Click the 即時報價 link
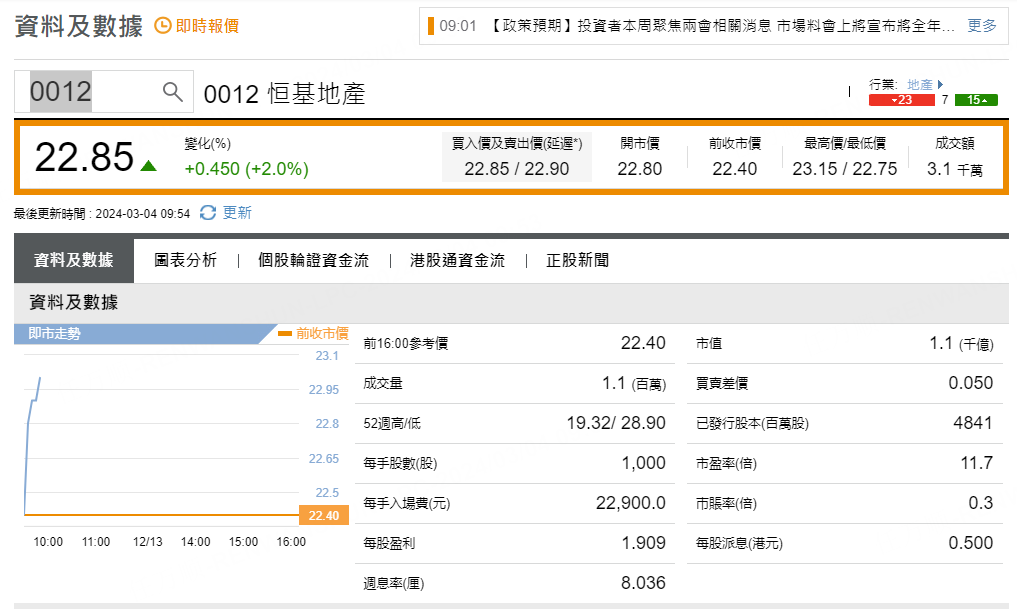Viewport: 1017px width, 609px height. pyautogui.click(x=208, y=26)
